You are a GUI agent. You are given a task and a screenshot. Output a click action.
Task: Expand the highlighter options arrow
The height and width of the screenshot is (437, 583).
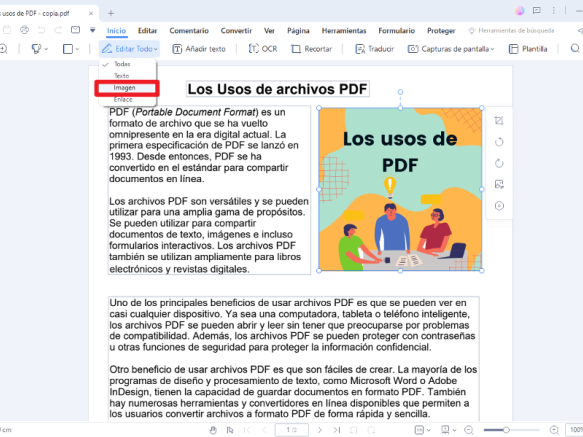46,49
